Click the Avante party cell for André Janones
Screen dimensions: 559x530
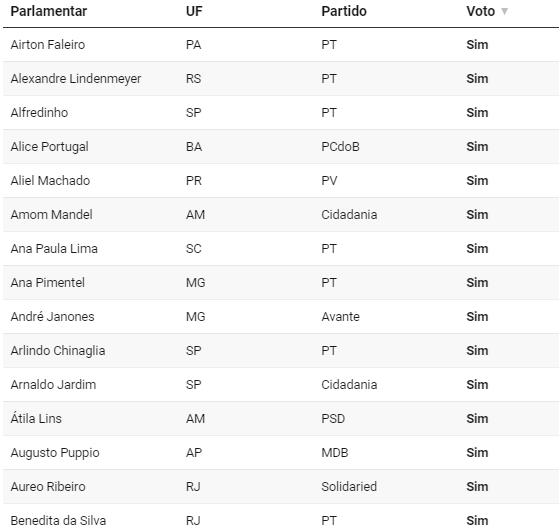340,317
